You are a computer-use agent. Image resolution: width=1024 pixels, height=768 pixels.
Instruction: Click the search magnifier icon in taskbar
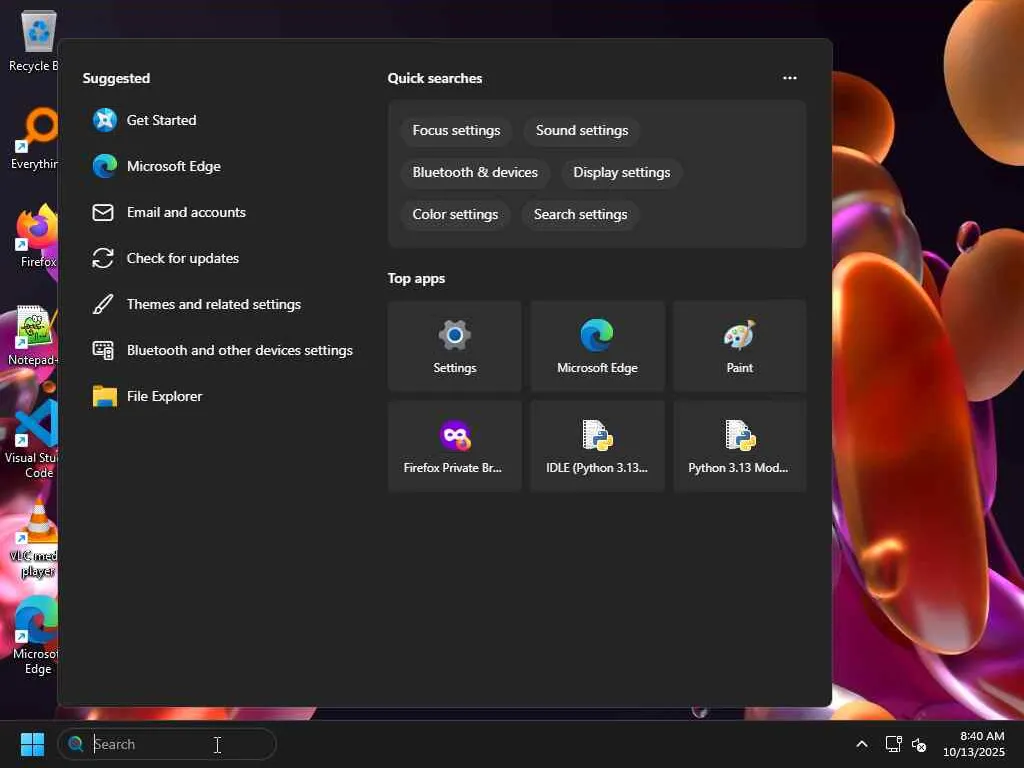tap(76, 744)
